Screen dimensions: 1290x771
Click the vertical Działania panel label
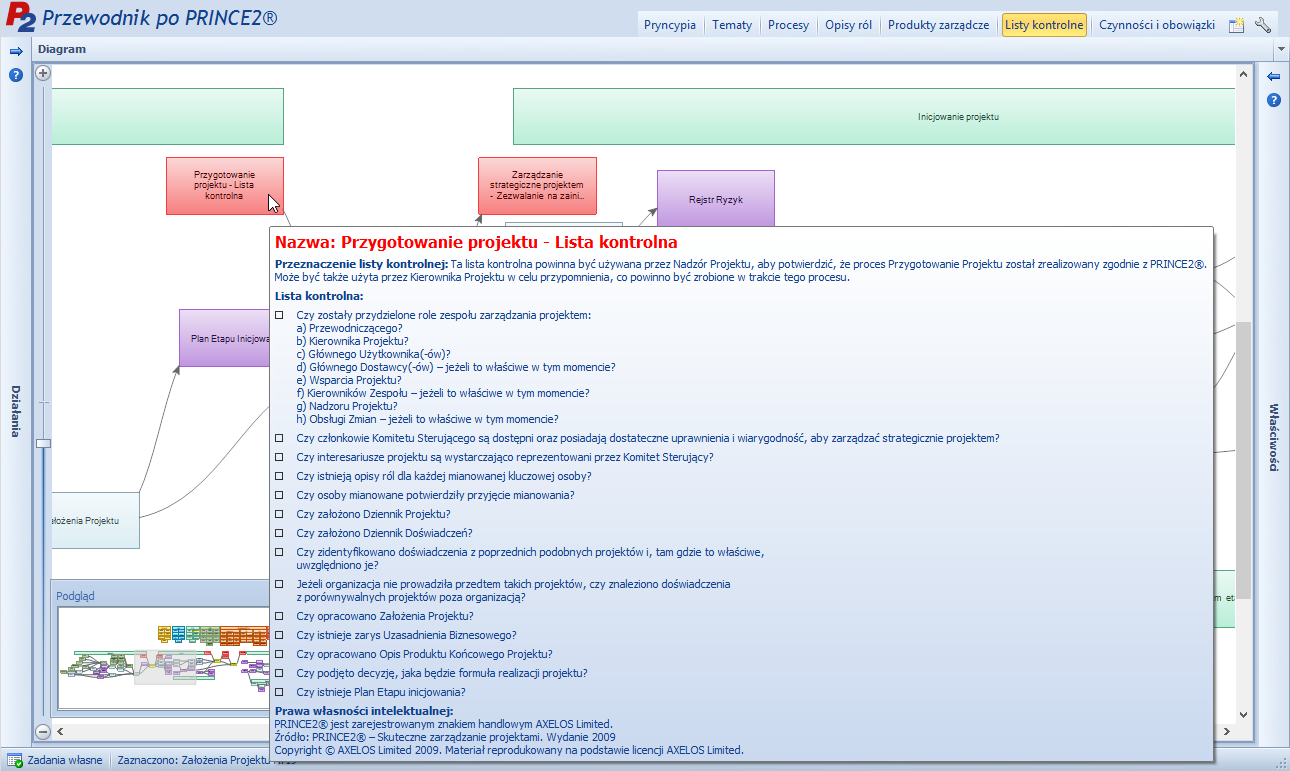click(x=16, y=411)
